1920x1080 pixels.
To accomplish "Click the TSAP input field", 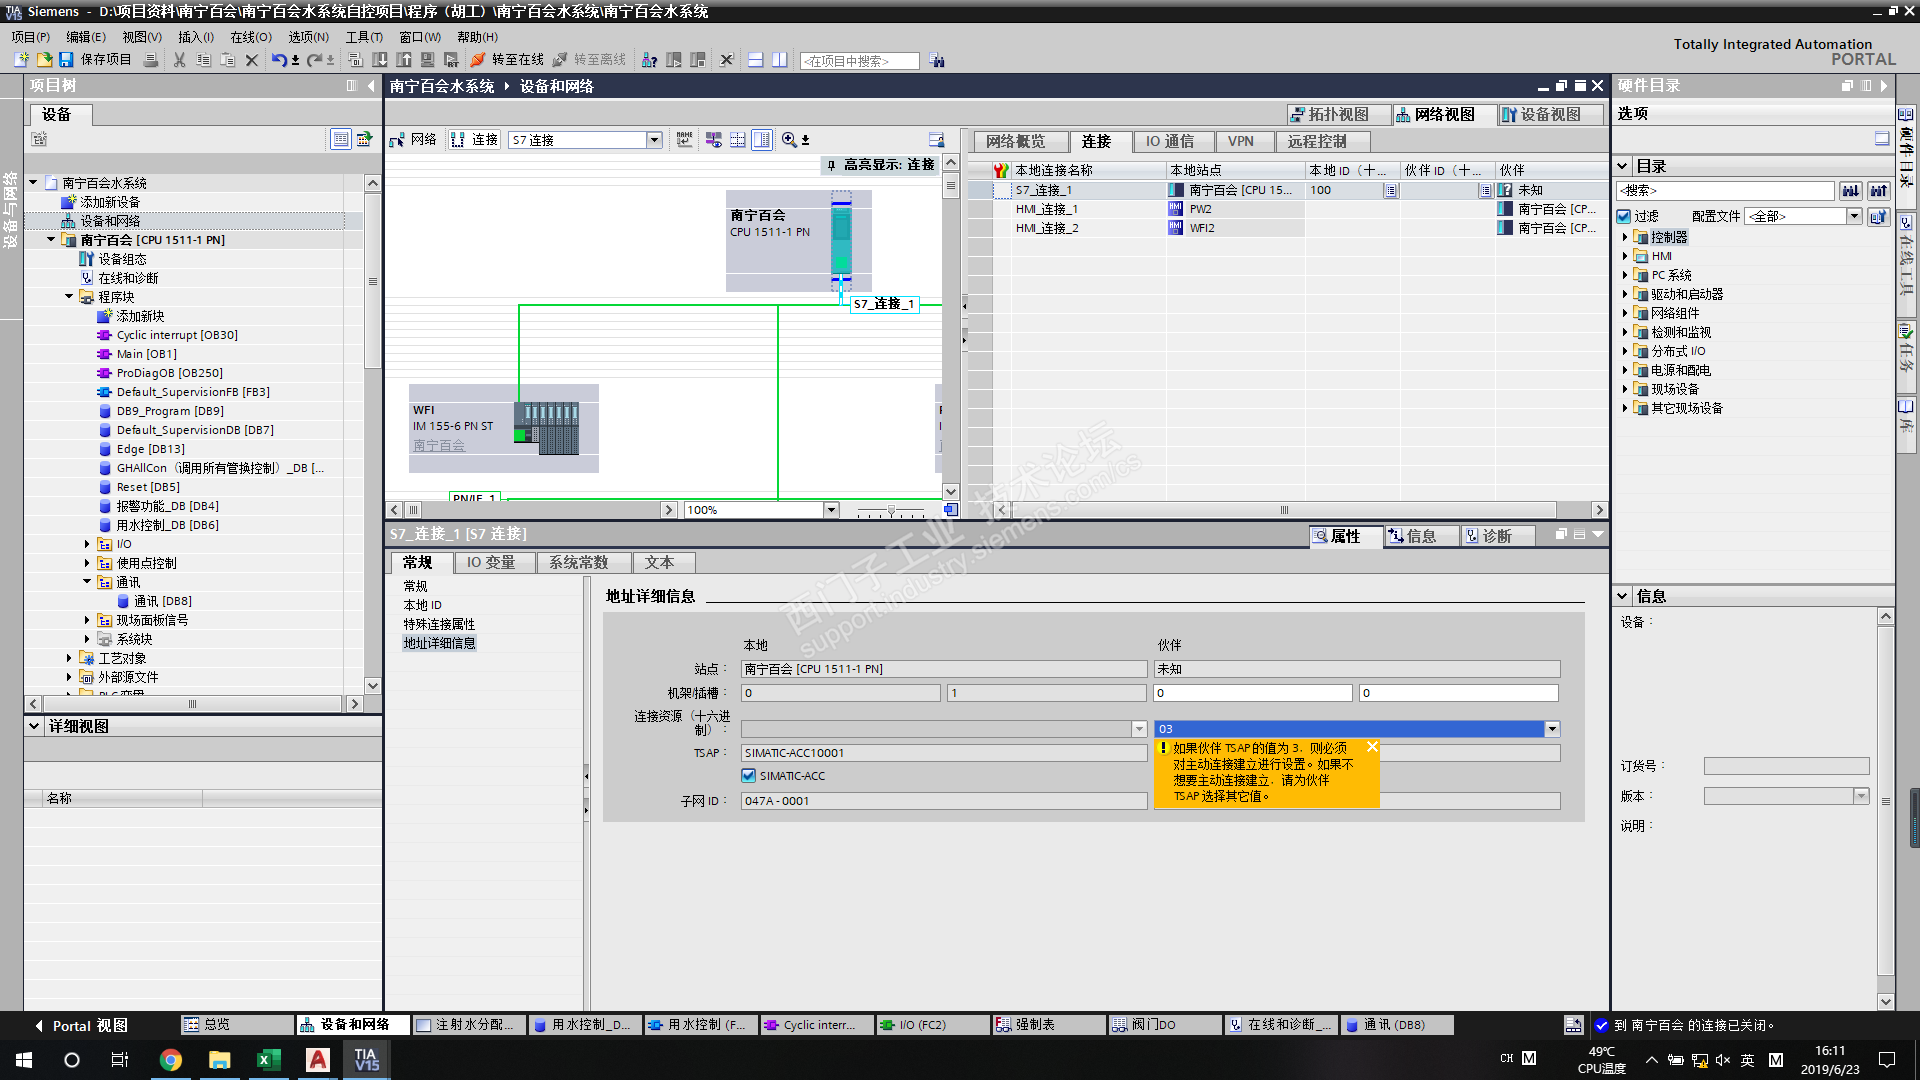I will pos(942,753).
